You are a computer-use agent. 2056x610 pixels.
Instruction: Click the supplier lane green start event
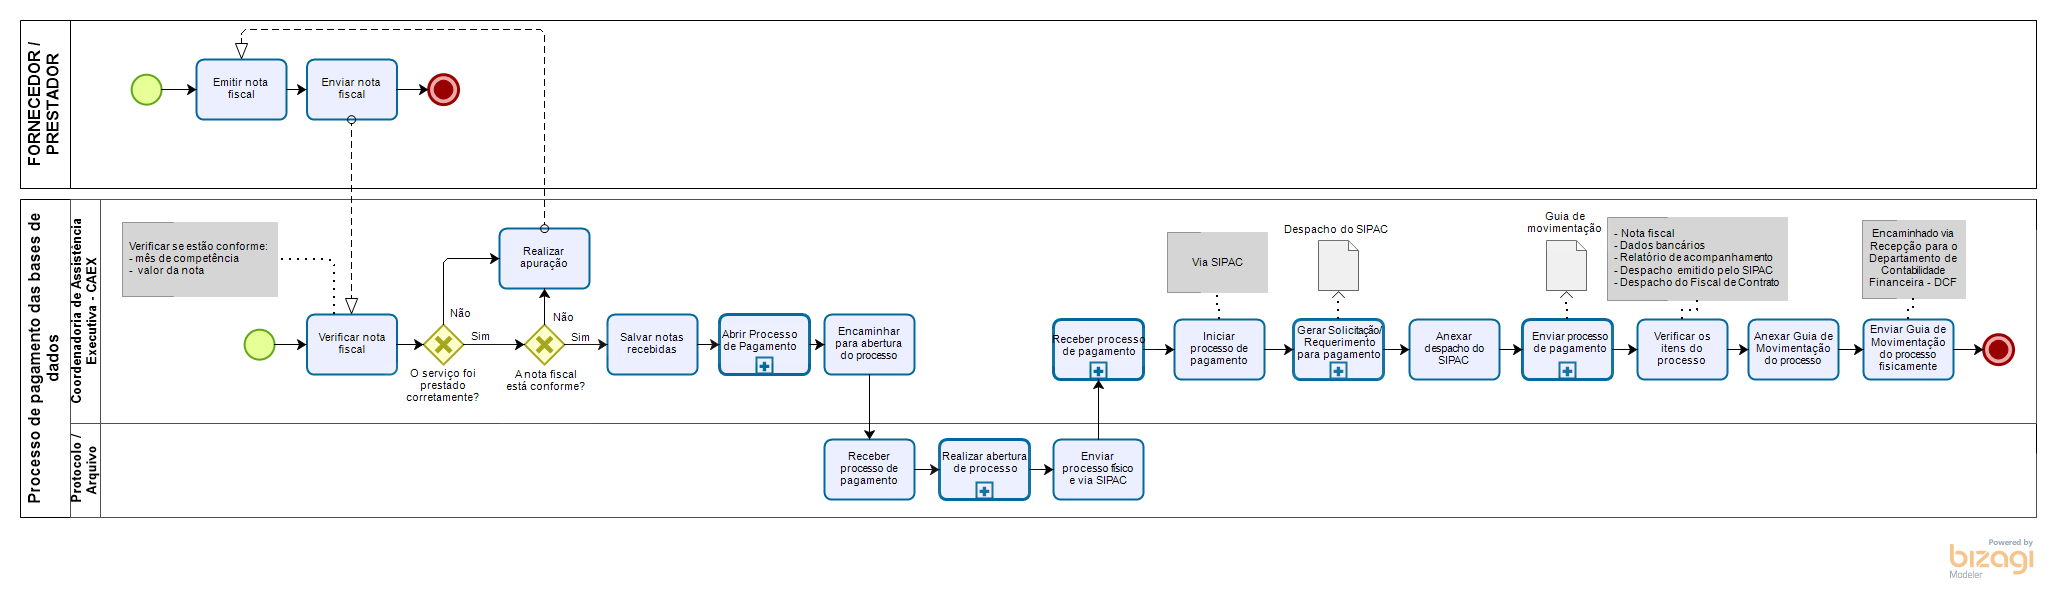[147, 90]
